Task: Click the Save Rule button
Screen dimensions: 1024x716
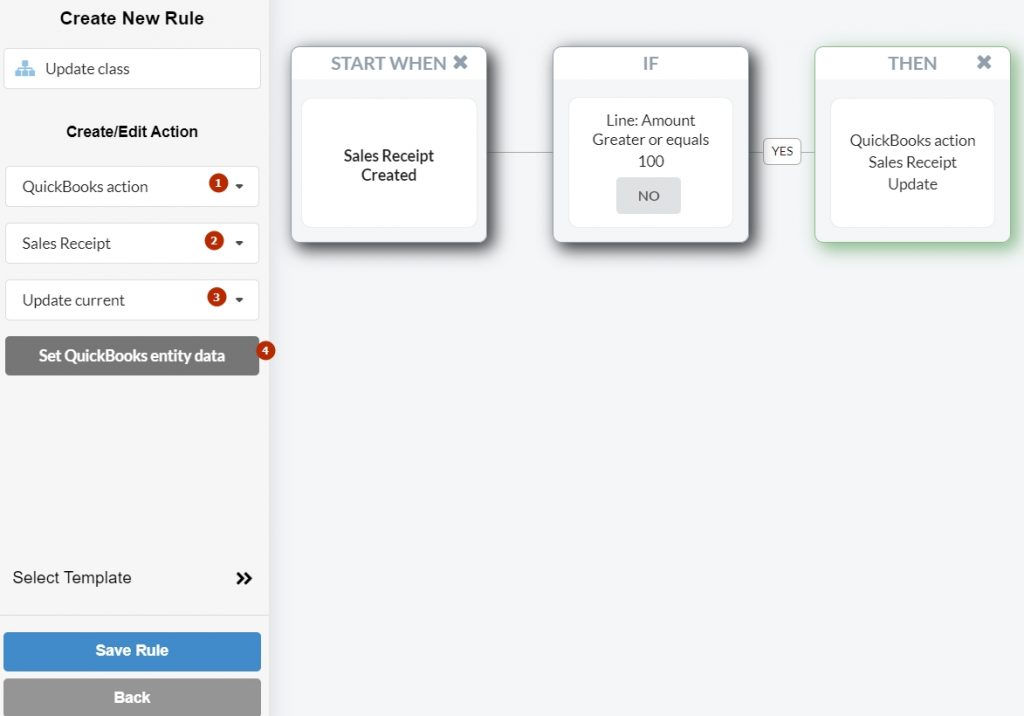Action: coord(132,651)
